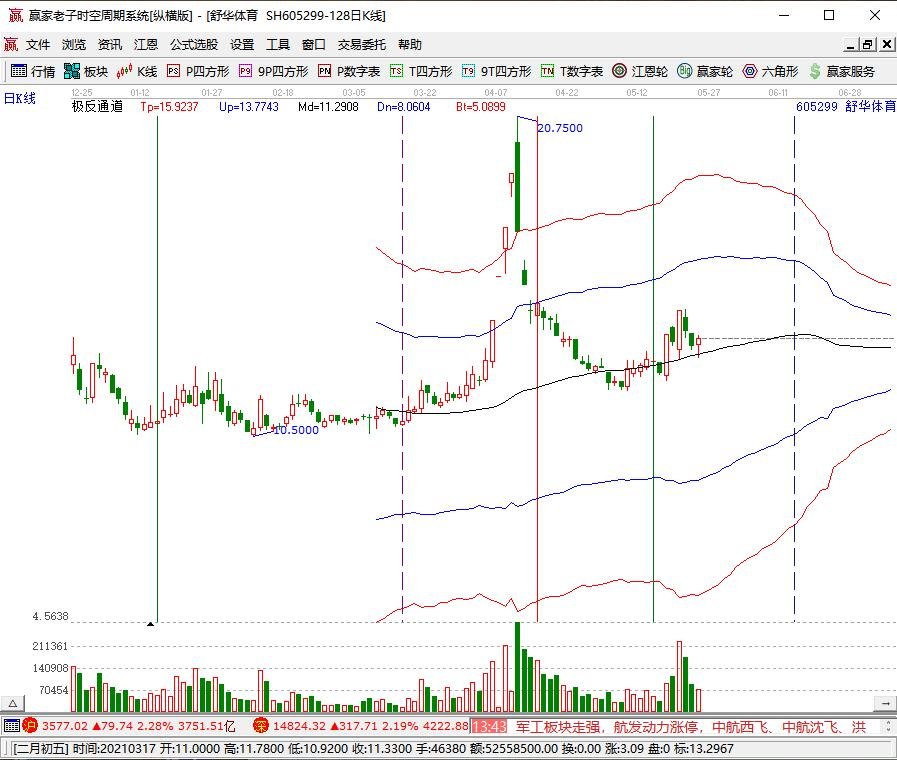Switch to K线 candlestick chart
897x760 pixels.
click(137, 71)
